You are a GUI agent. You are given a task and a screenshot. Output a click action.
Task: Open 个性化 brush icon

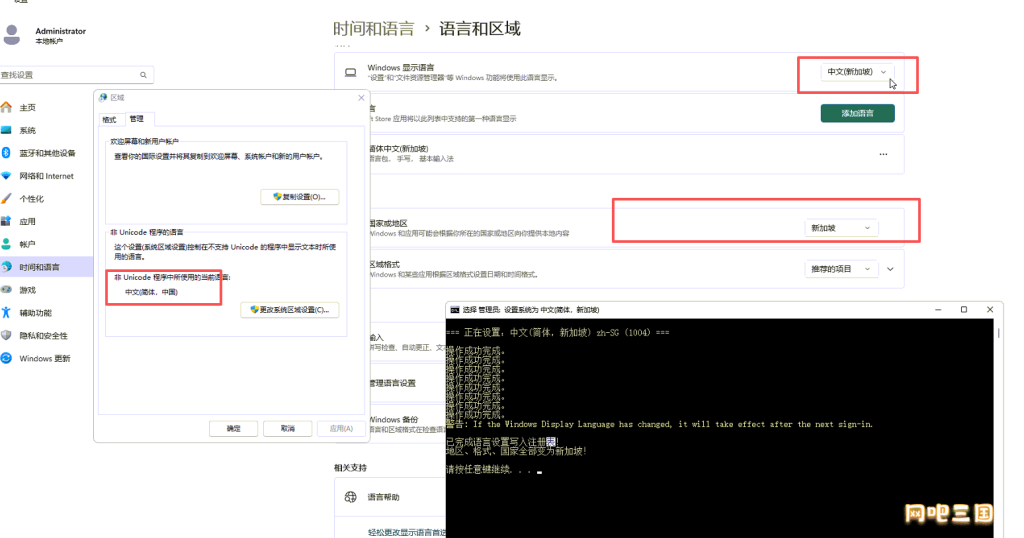pos(7,198)
